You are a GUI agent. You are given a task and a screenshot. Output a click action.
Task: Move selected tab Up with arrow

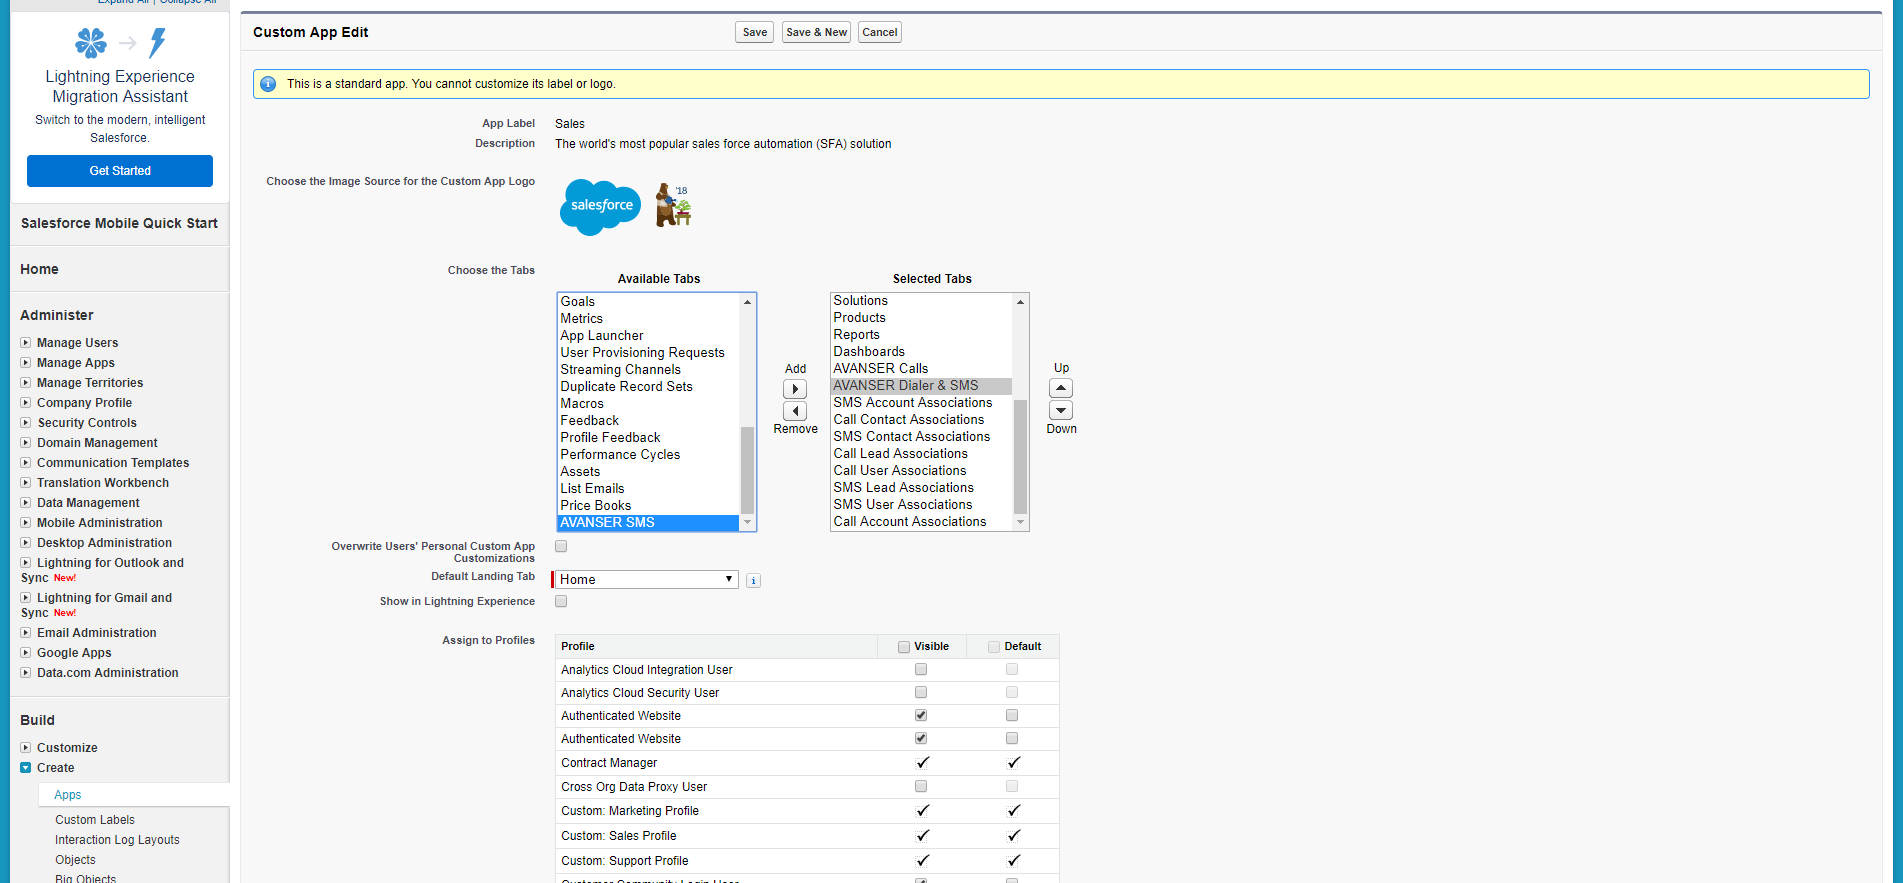coord(1061,388)
